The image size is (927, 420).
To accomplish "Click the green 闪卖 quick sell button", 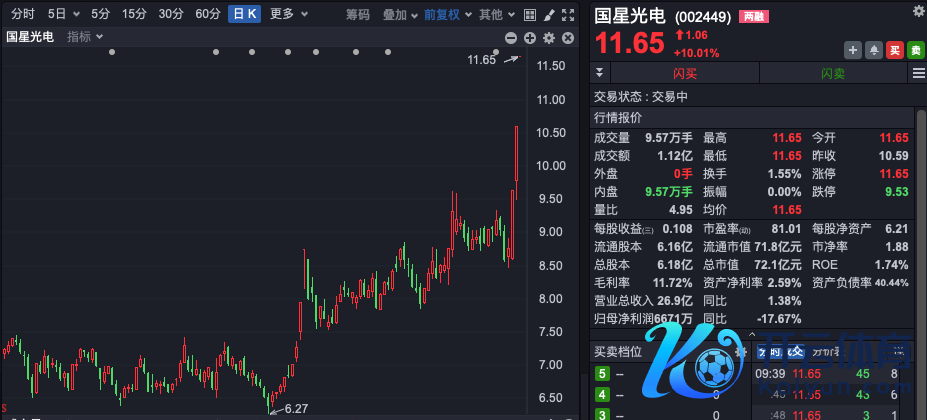I will click(832, 73).
